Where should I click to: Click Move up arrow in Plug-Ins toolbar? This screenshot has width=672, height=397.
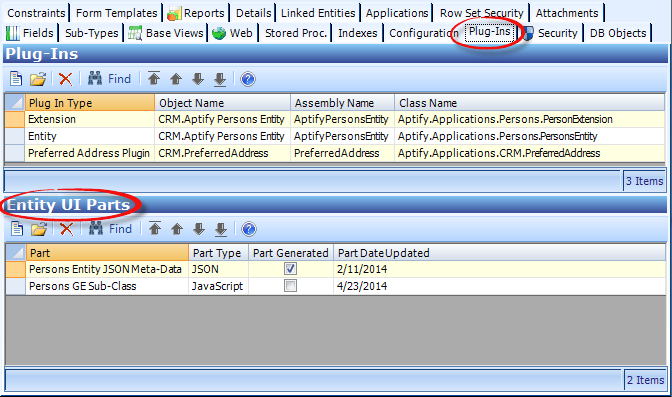pyautogui.click(x=176, y=79)
